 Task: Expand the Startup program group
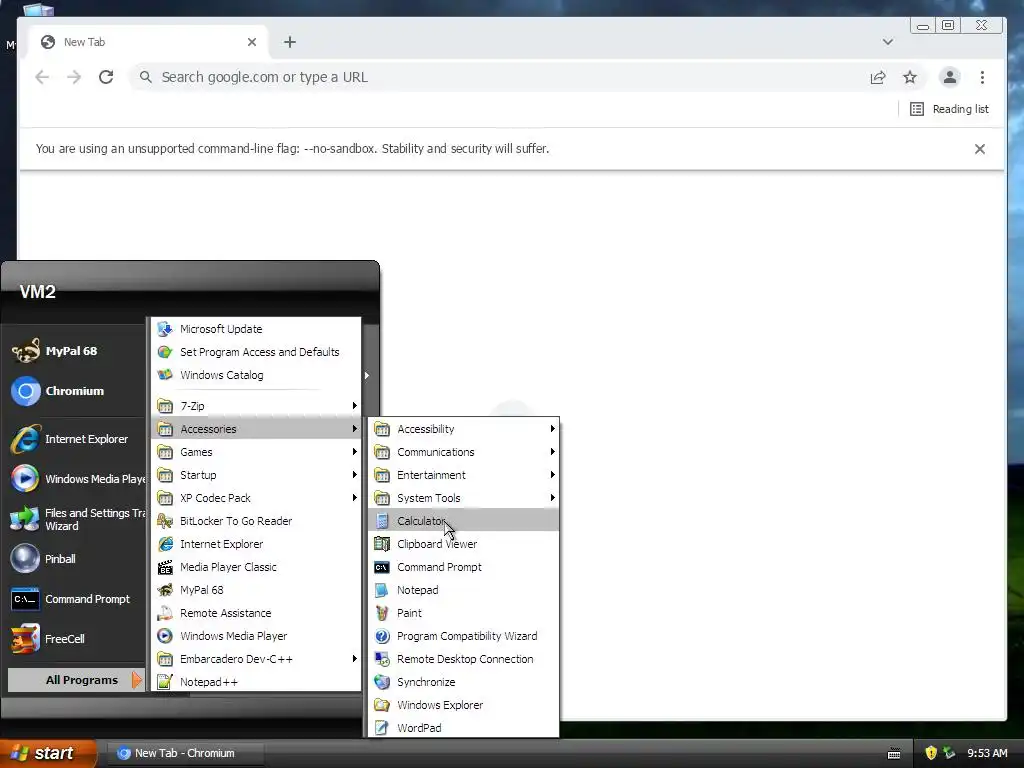(256, 475)
